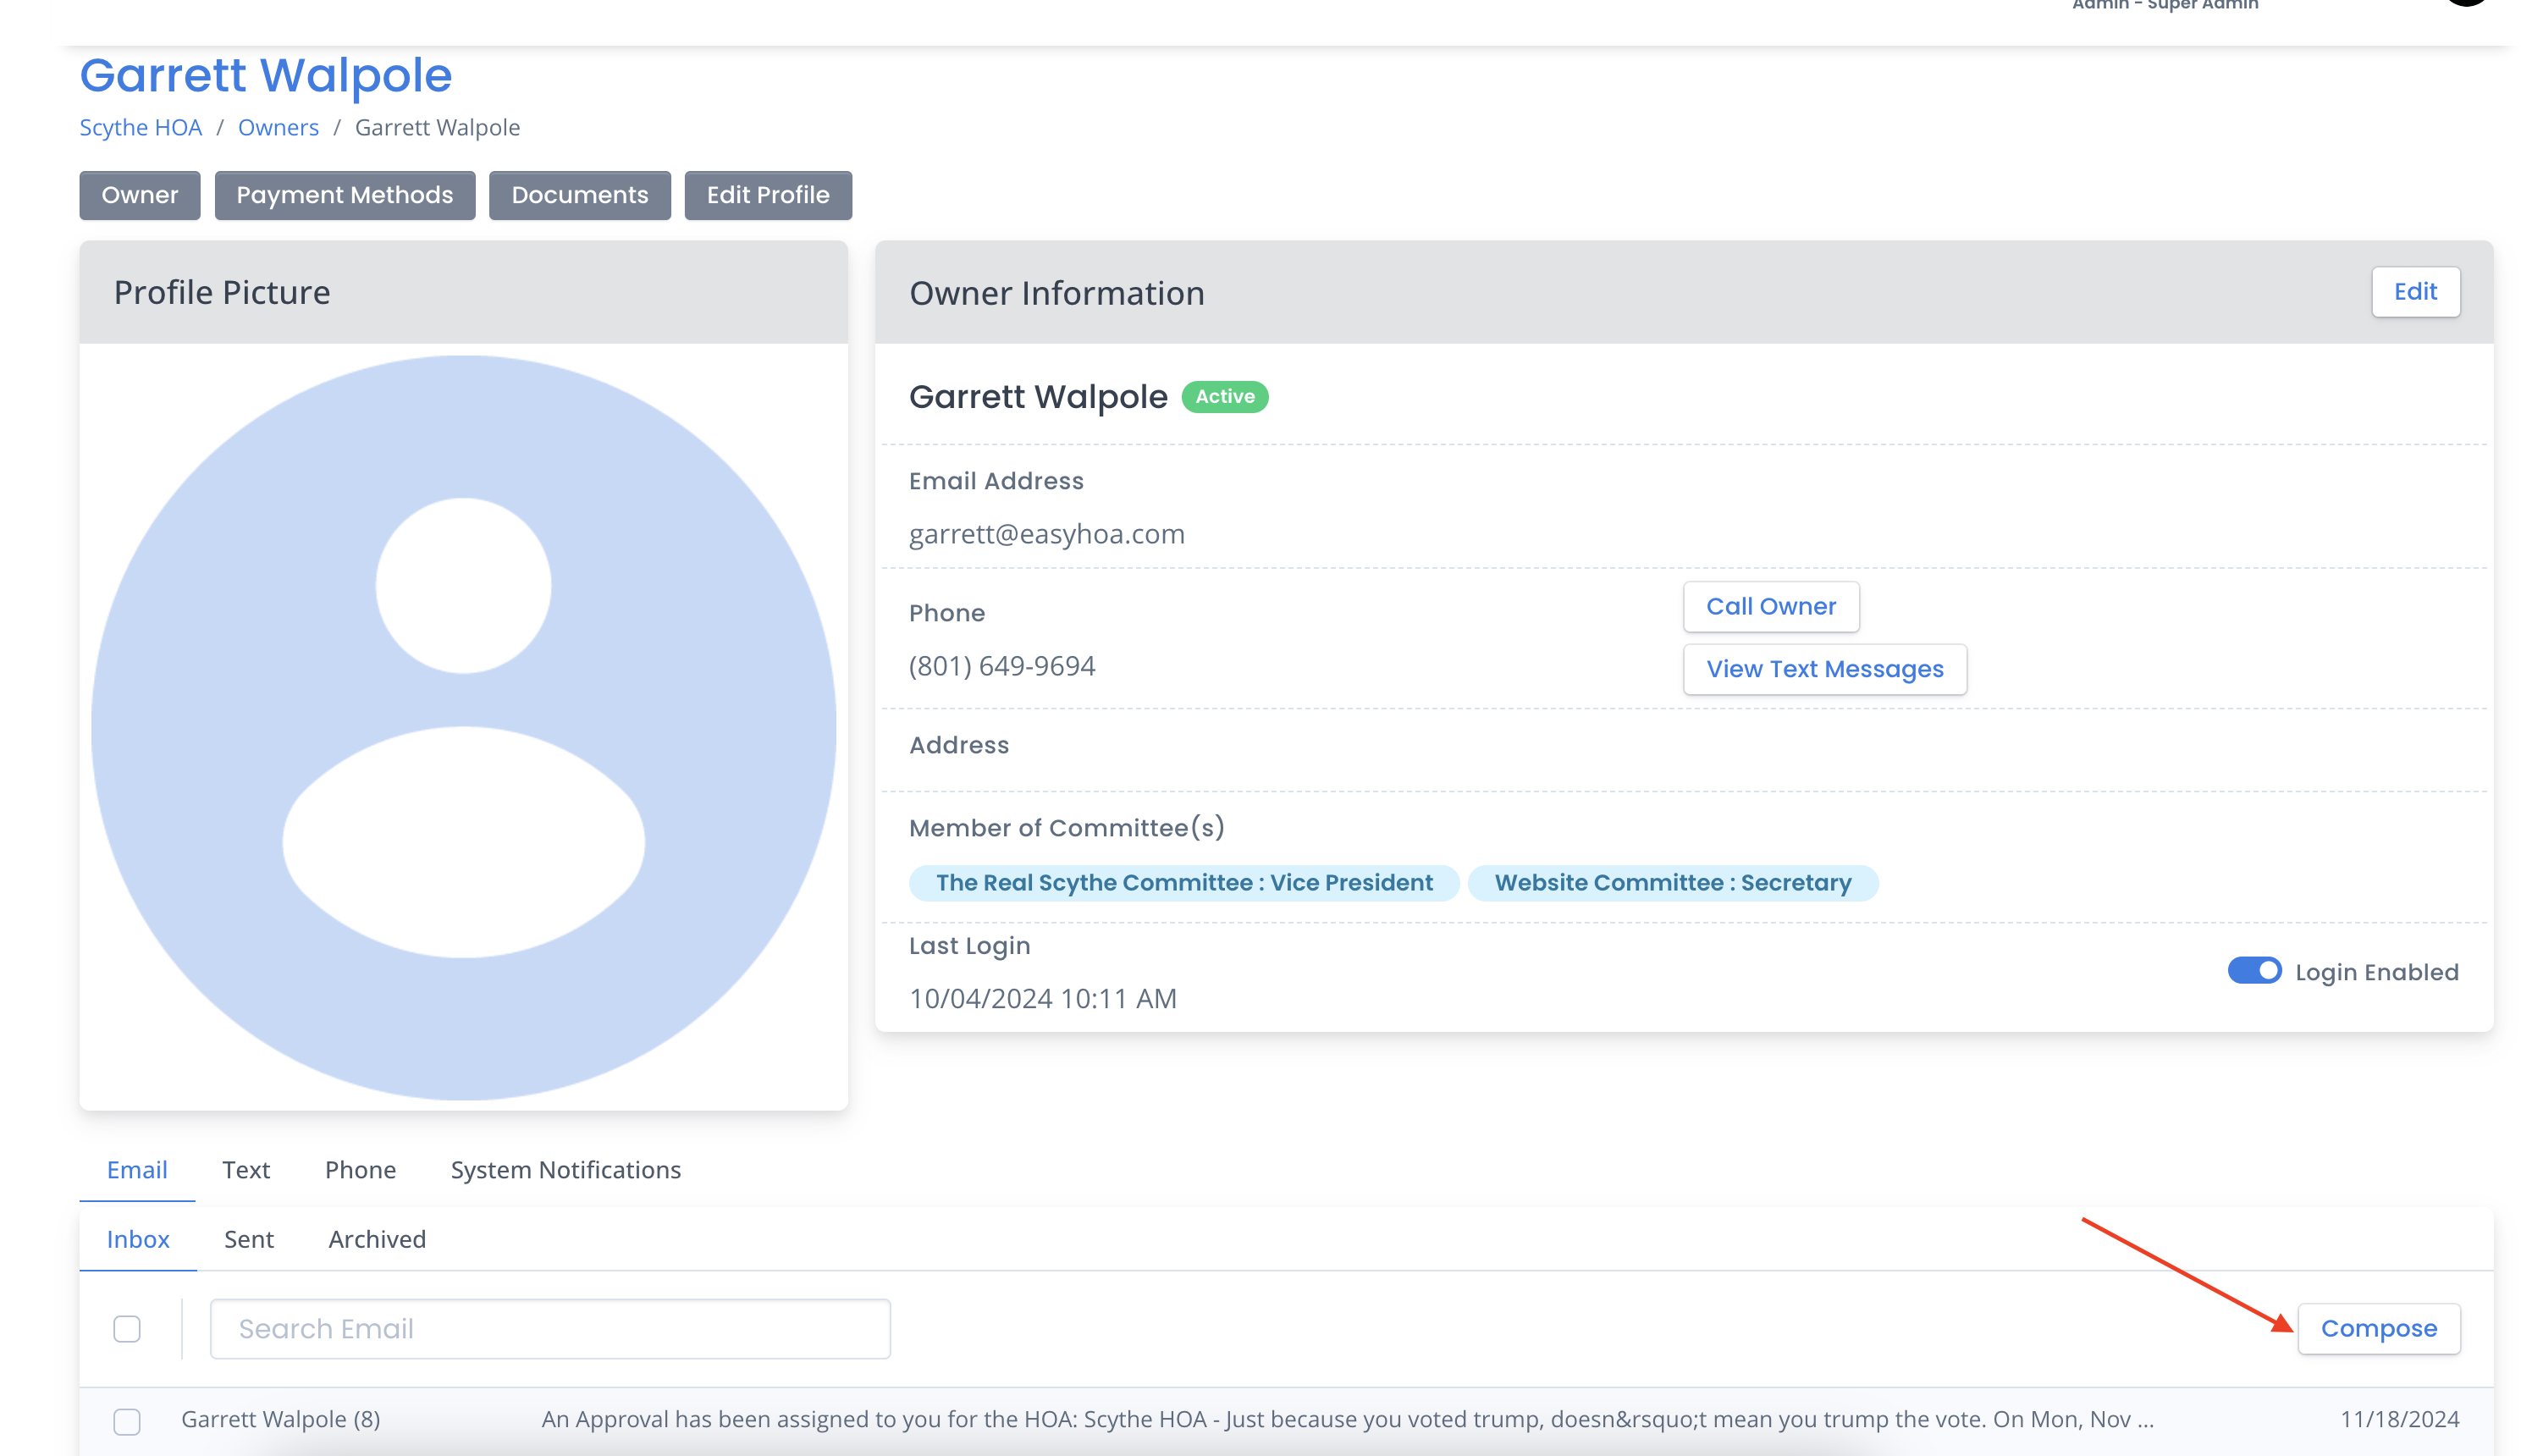
Task: Open the System Notifications tab
Action: (x=565, y=1169)
